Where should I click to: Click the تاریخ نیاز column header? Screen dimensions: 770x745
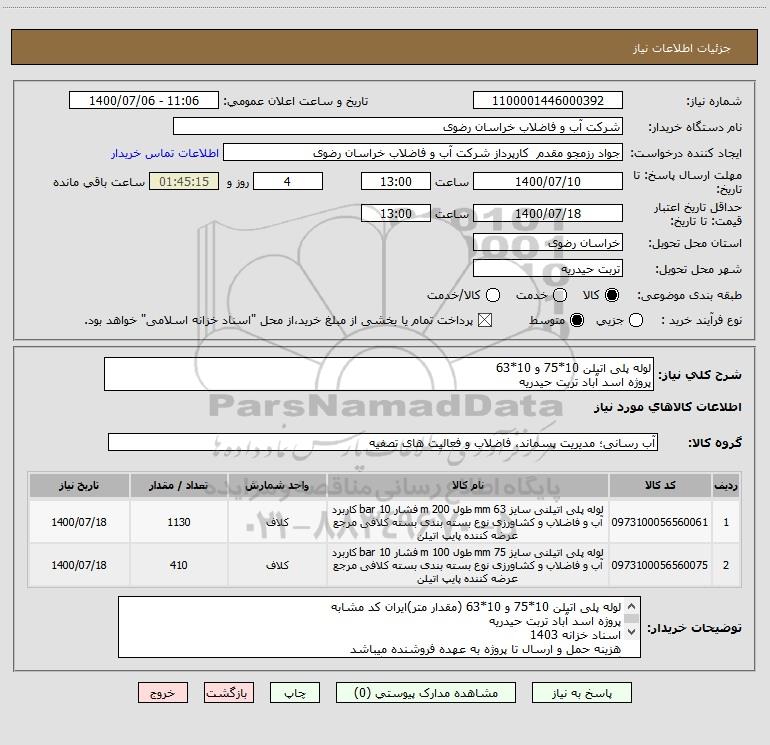(x=79, y=485)
